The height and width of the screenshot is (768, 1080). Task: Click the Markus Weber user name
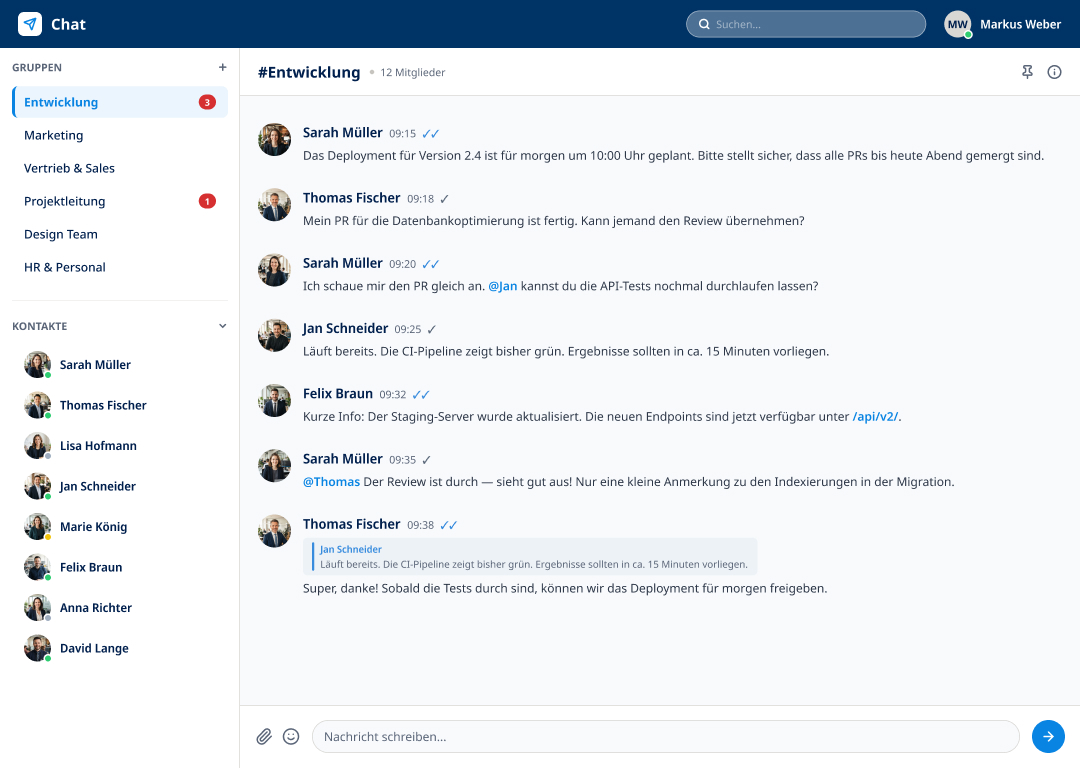(1020, 24)
